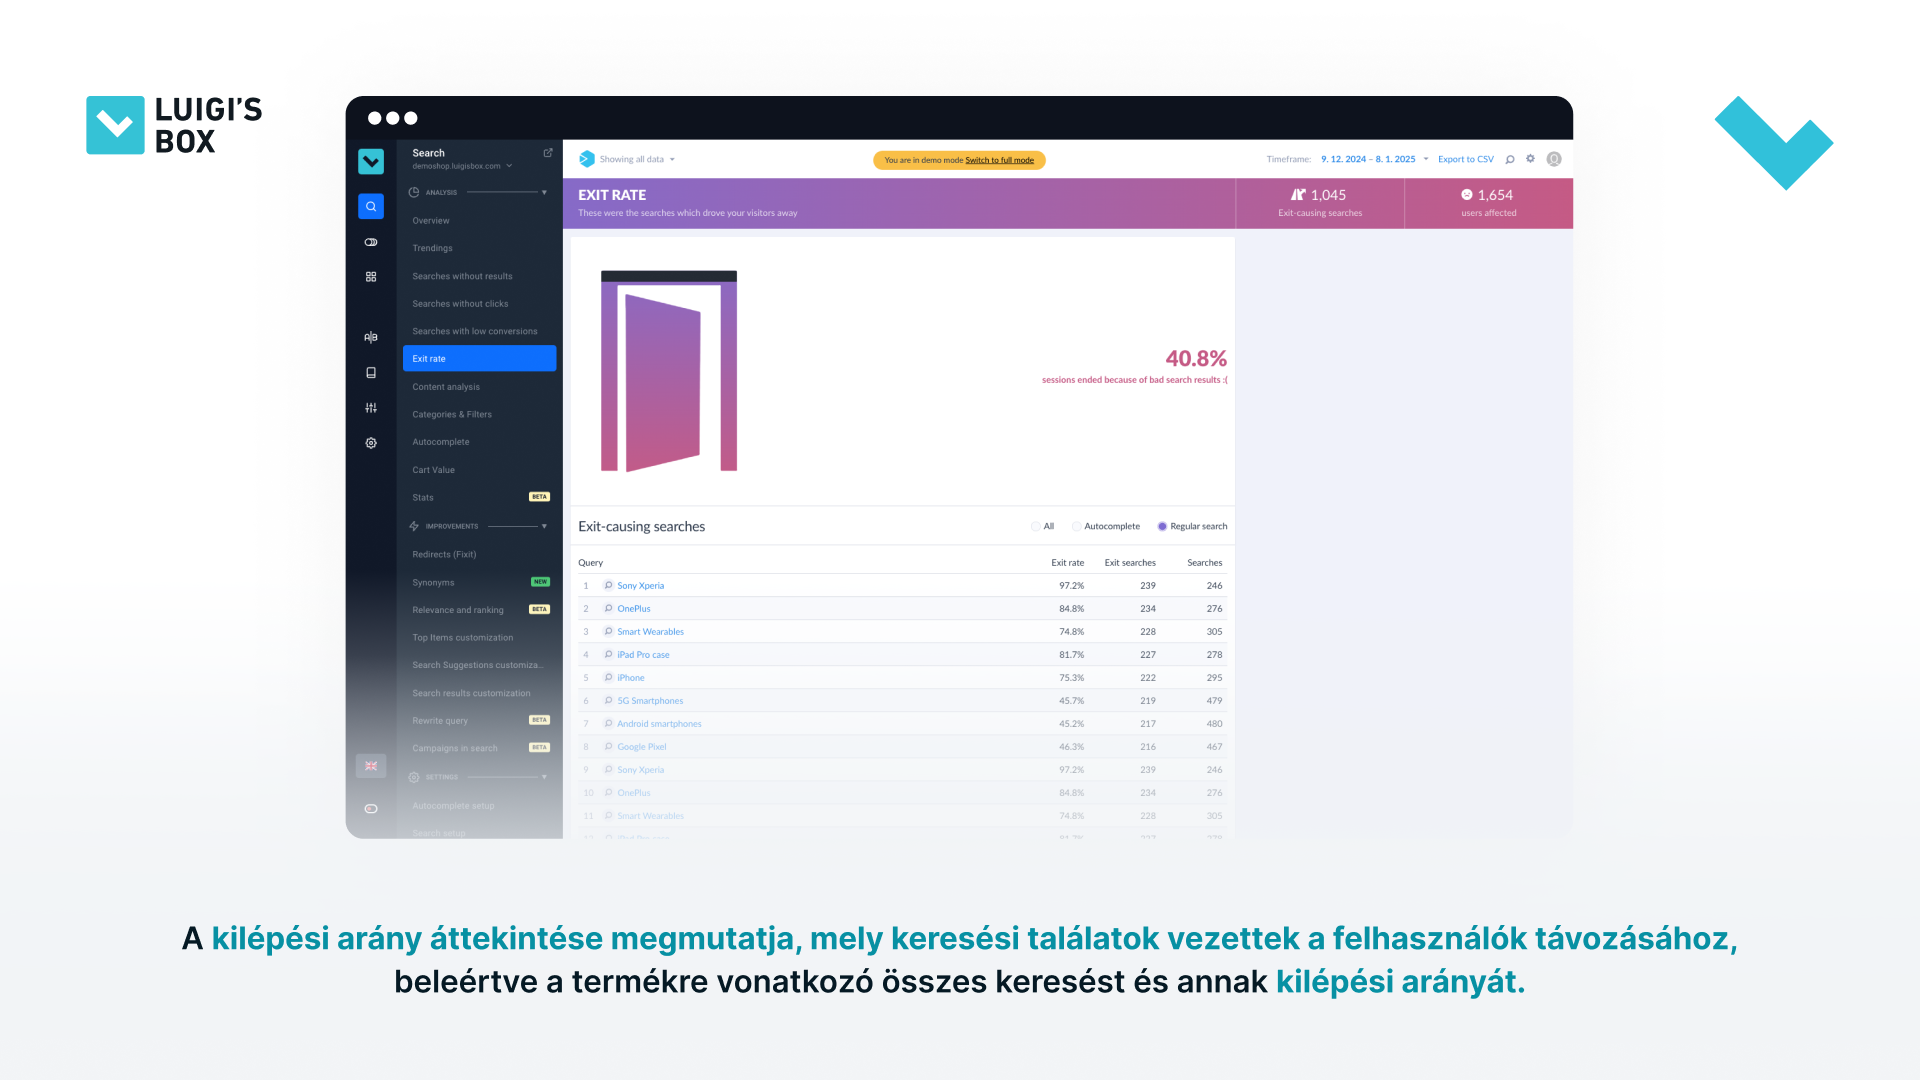Screen dimensions: 1920x1080
Task: Open Stats beta in the sidebar
Action: [423, 497]
